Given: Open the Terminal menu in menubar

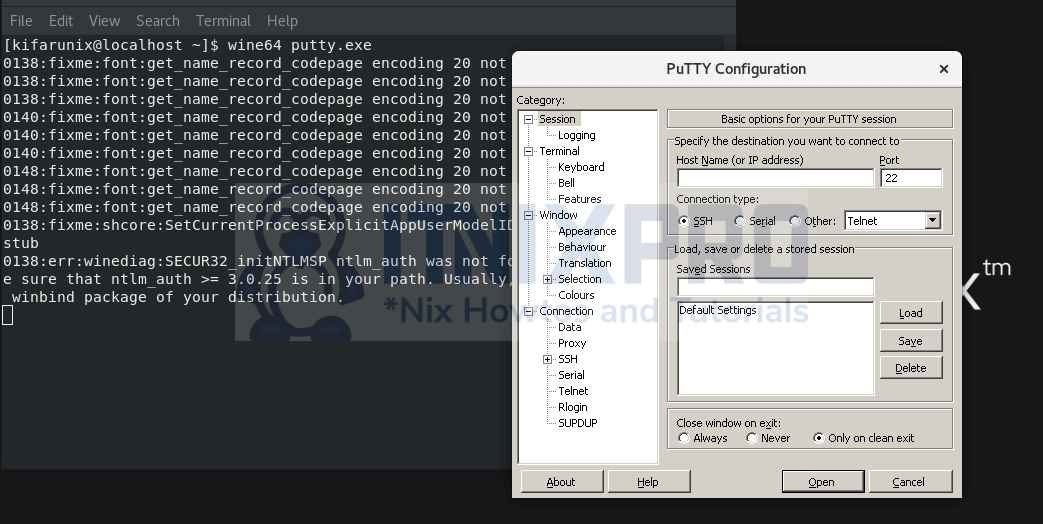Looking at the screenshot, I should (x=223, y=21).
